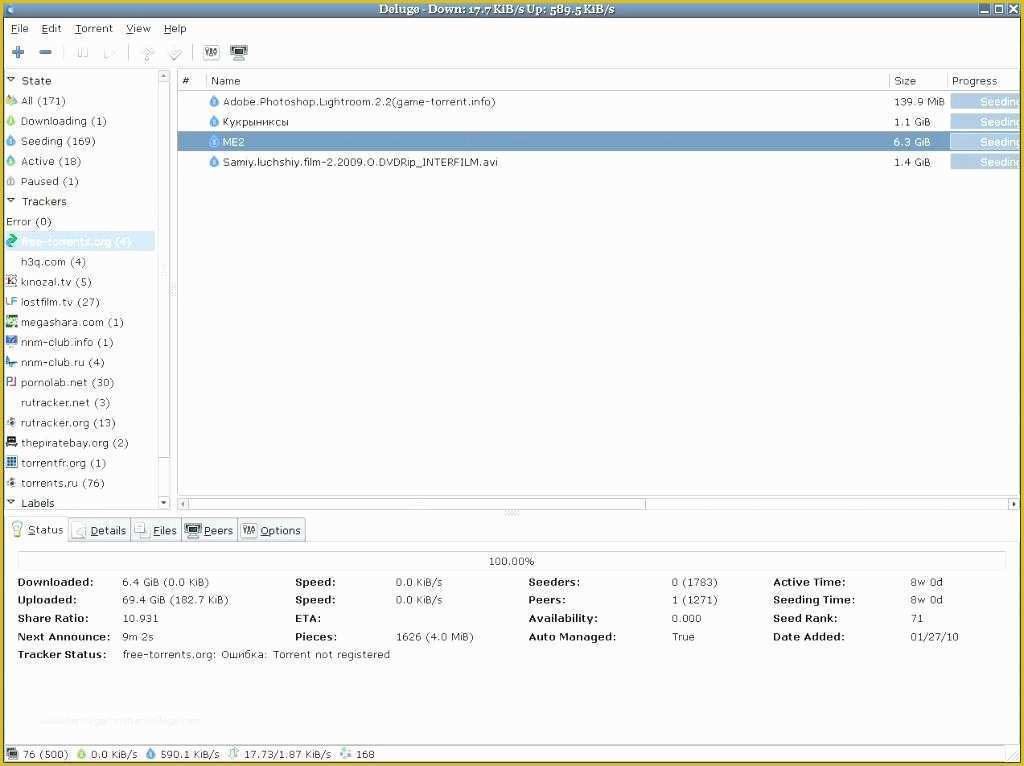Click torrent list horizontal scrollbar right arrow
Screen dimensions: 1024x766
click(1013, 504)
